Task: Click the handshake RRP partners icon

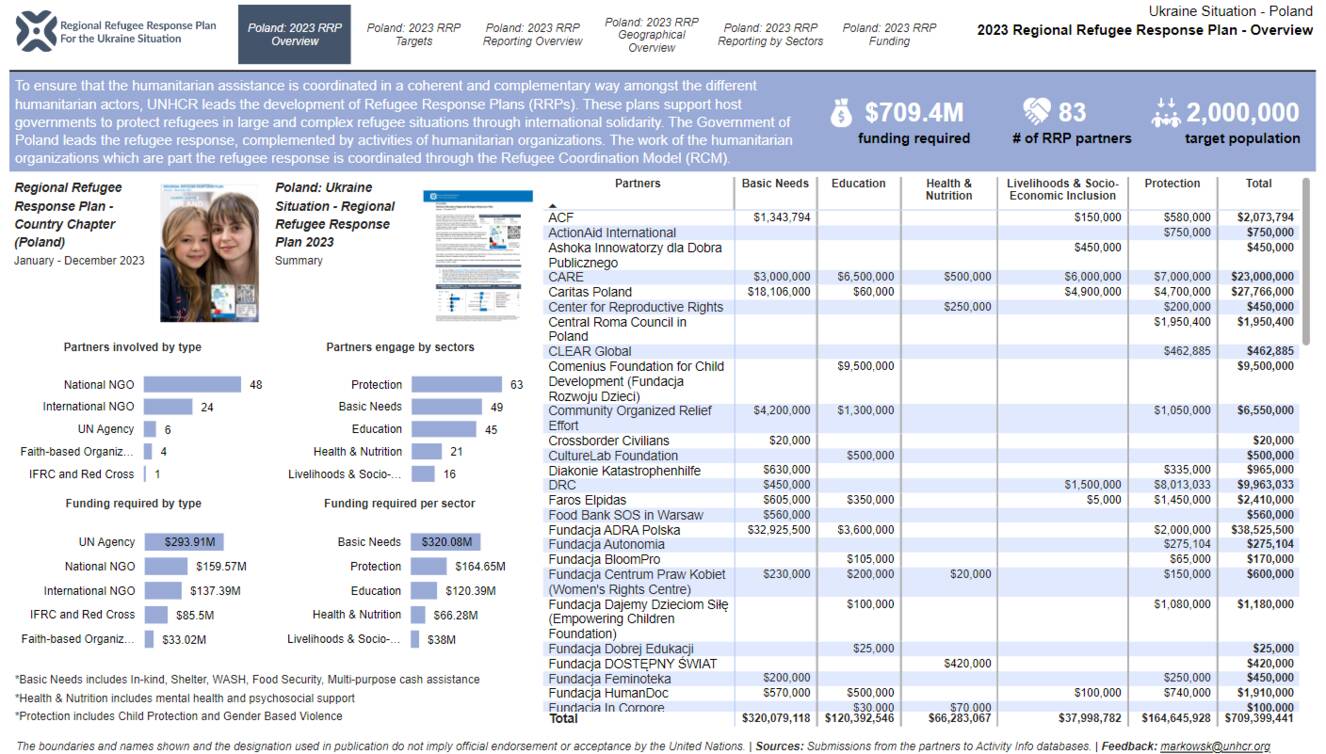Action: click(x=1037, y=111)
